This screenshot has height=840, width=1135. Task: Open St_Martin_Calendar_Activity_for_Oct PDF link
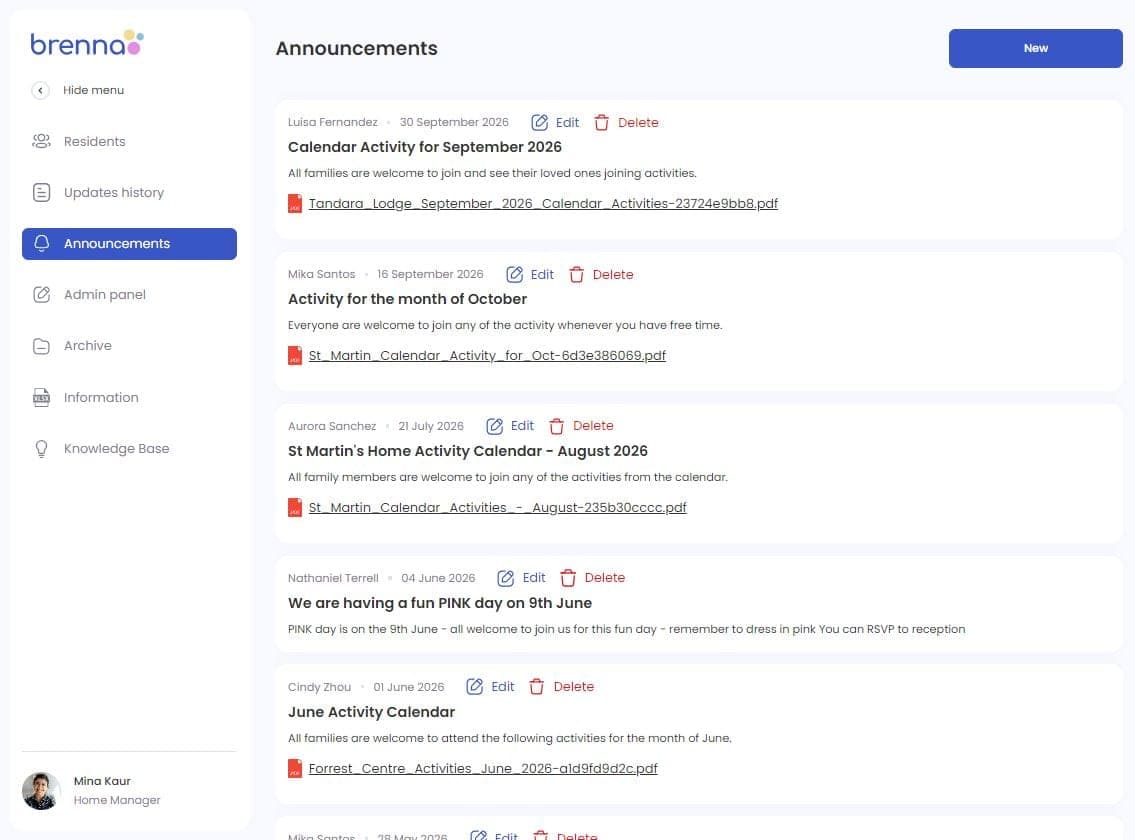coord(487,356)
